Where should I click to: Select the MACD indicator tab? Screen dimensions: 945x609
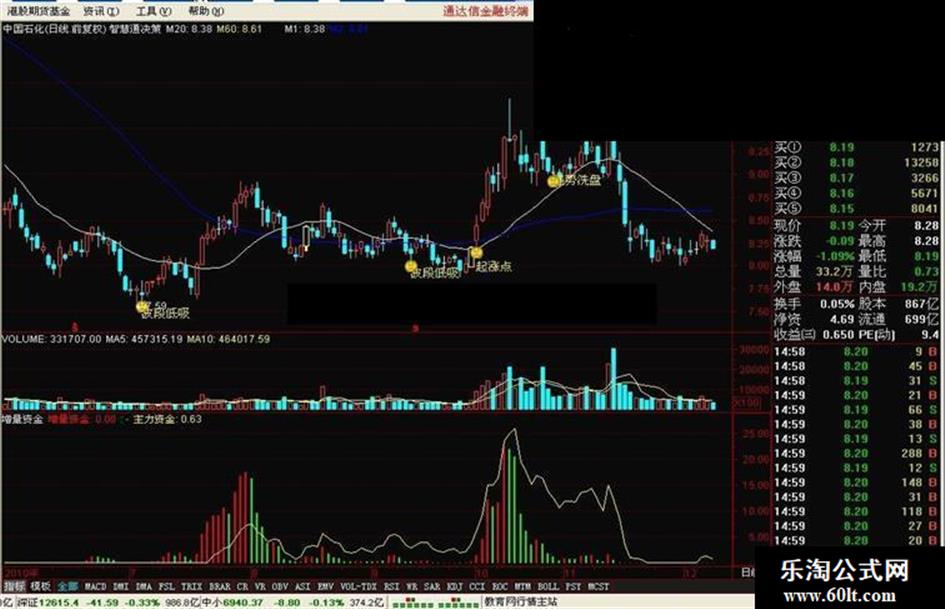pyautogui.click(x=96, y=586)
